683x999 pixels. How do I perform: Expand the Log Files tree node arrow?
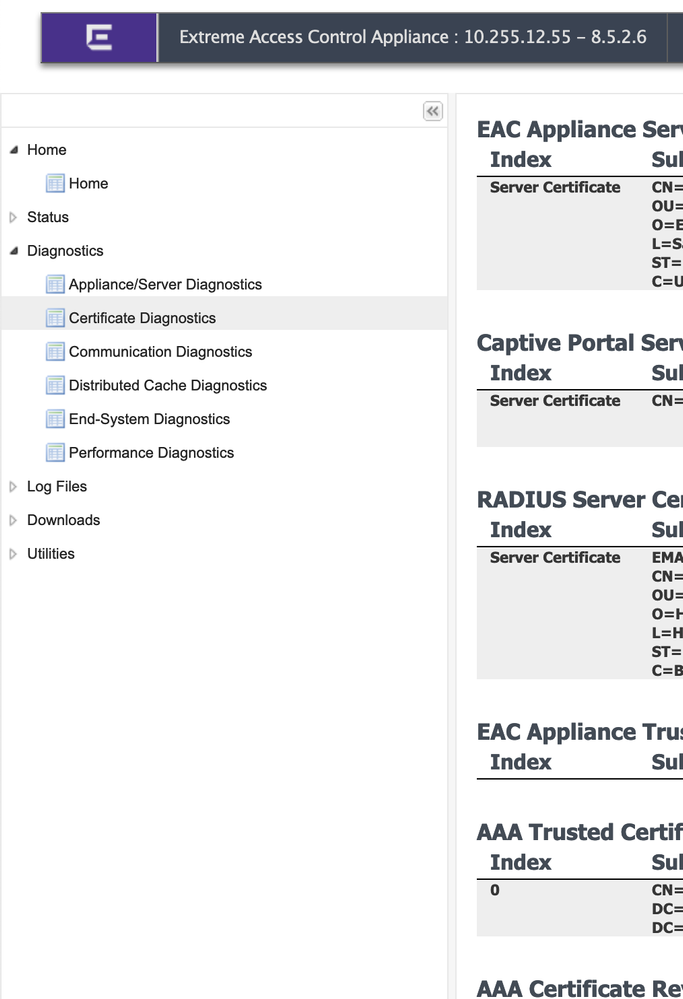(x=13, y=487)
